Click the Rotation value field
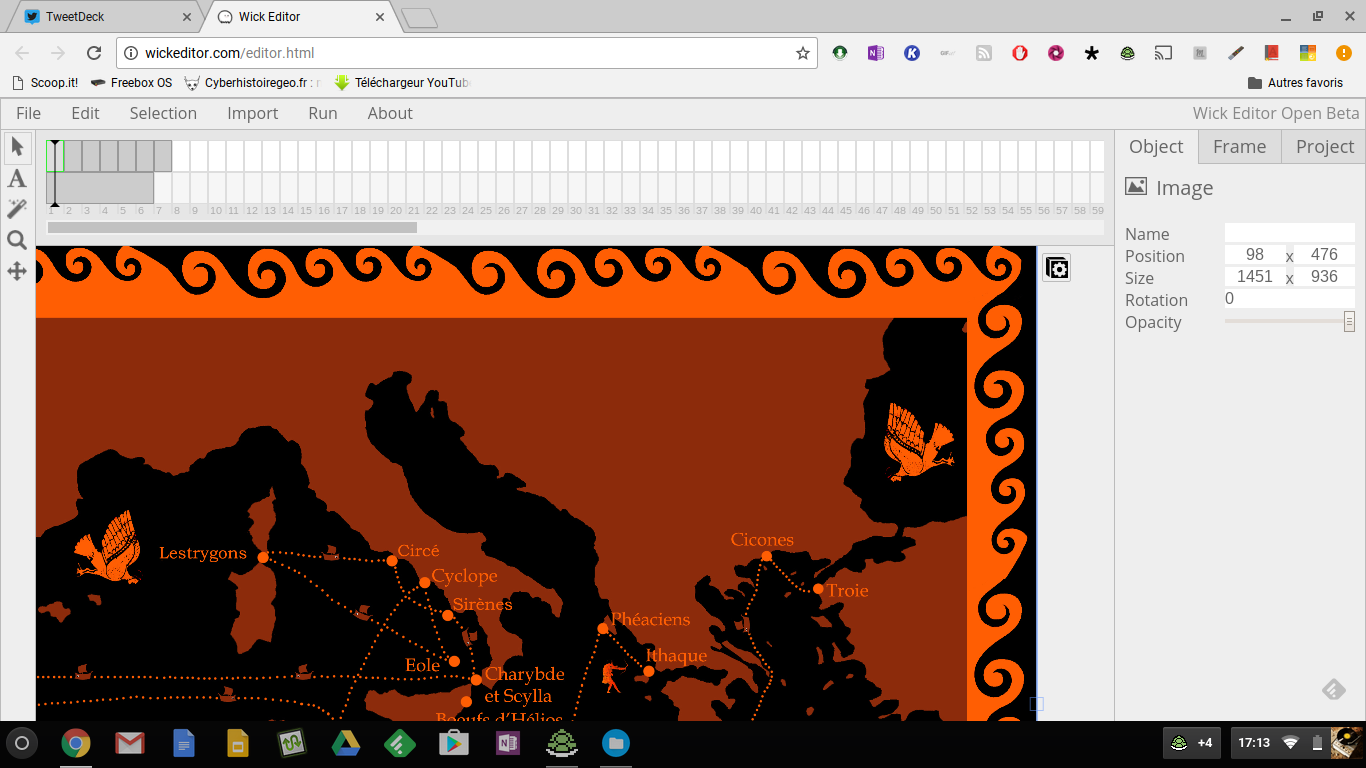1366x768 pixels. tap(1289, 299)
